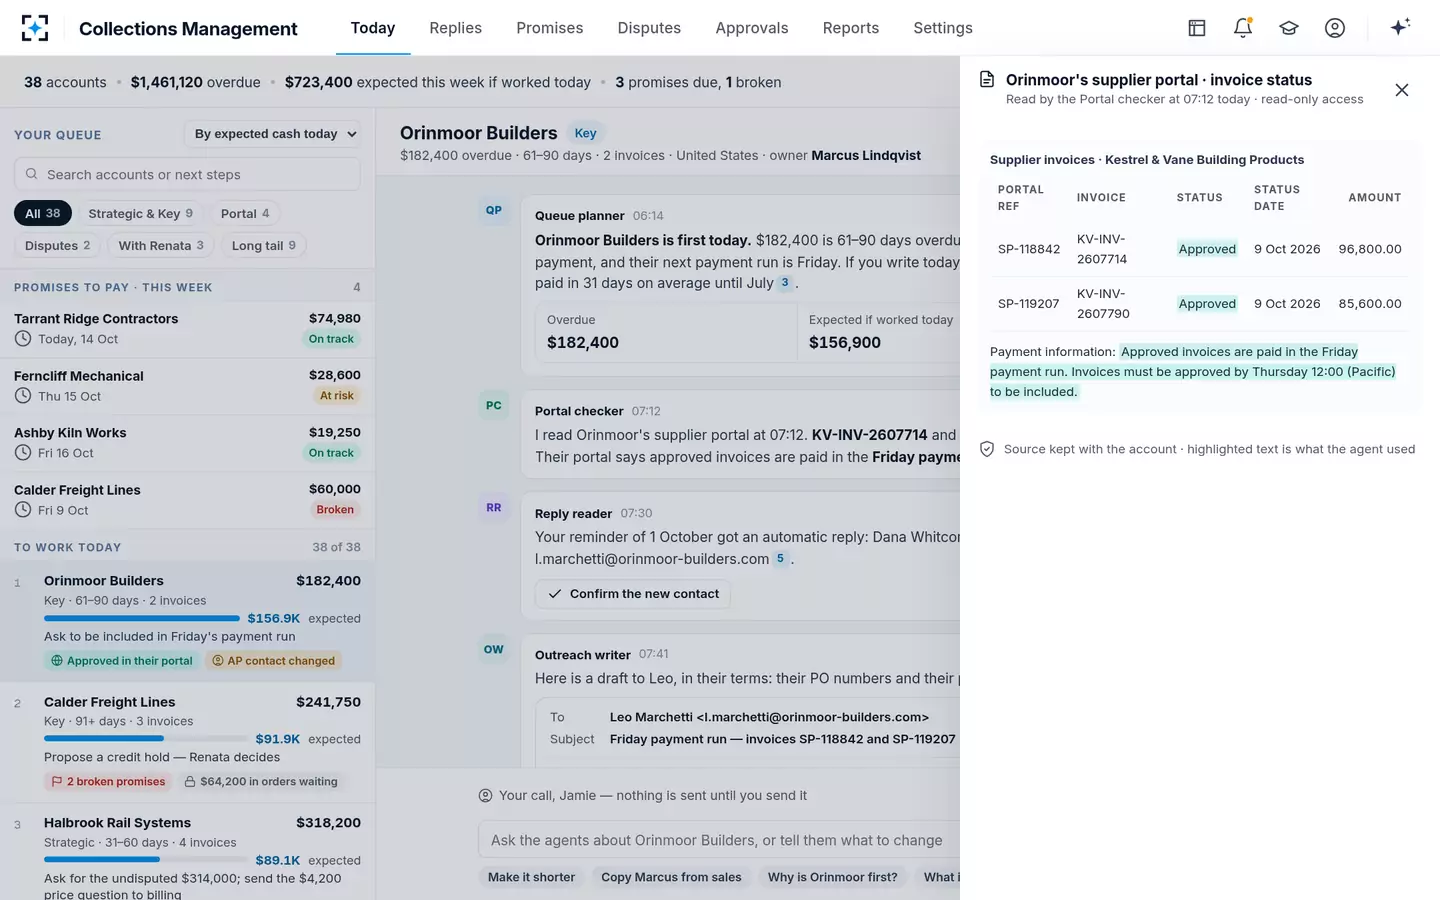Open the Reports tab

[851, 28]
